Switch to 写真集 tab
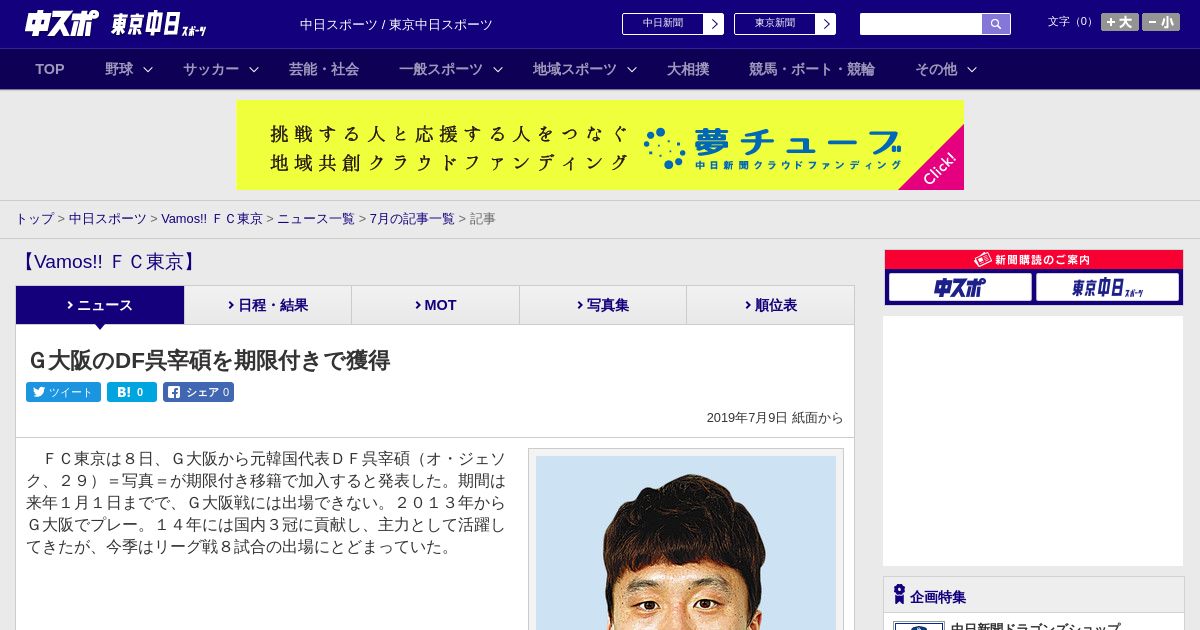Viewport: 1200px width, 630px height. (603, 305)
